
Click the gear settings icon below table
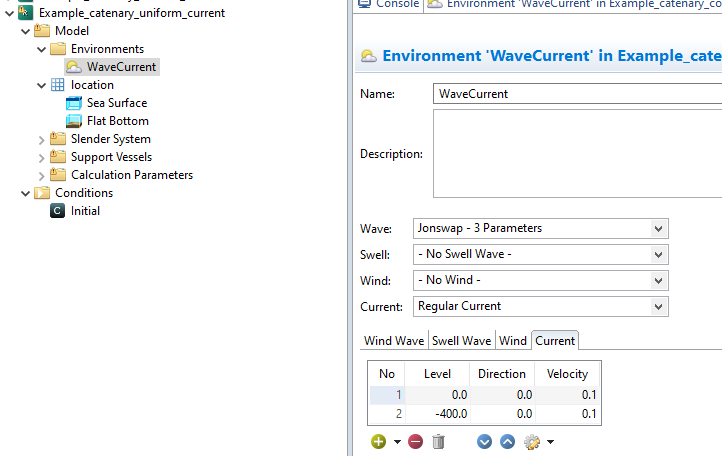(x=531, y=441)
